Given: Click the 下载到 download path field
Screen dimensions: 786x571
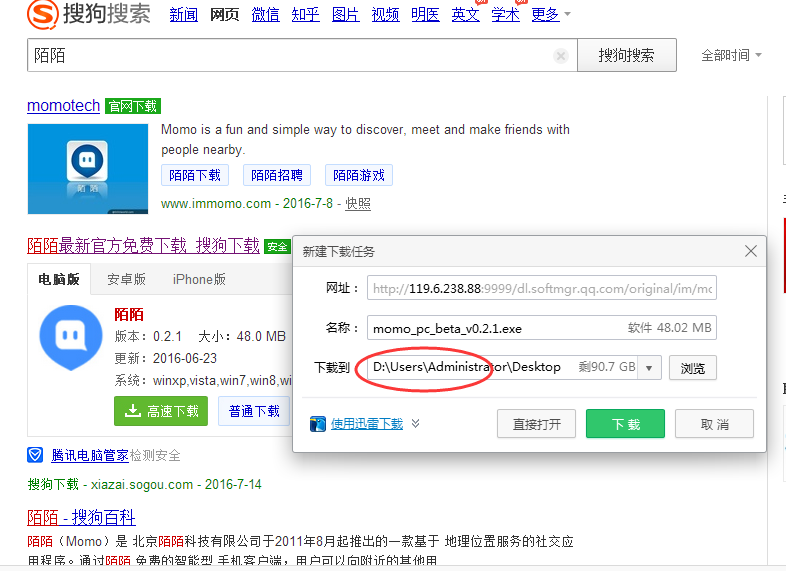Looking at the screenshot, I should tap(514, 367).
